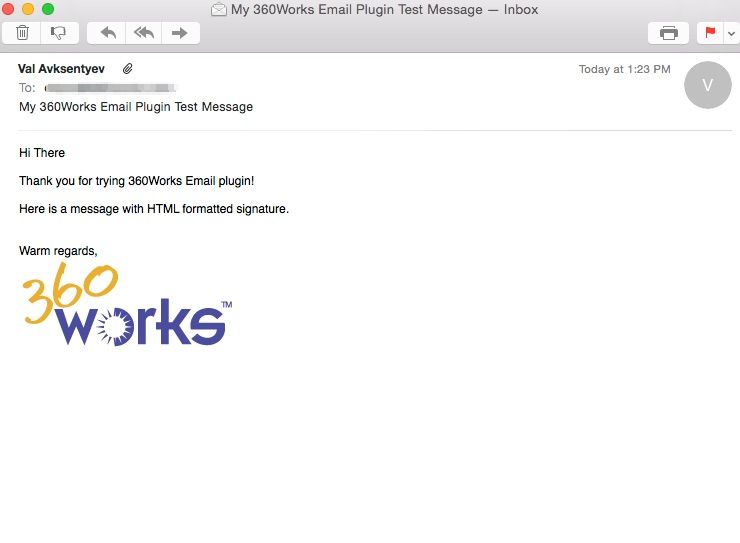Screen dimensions: 740x543
Task: Print the email using printer icon
Action: (668, 33)
